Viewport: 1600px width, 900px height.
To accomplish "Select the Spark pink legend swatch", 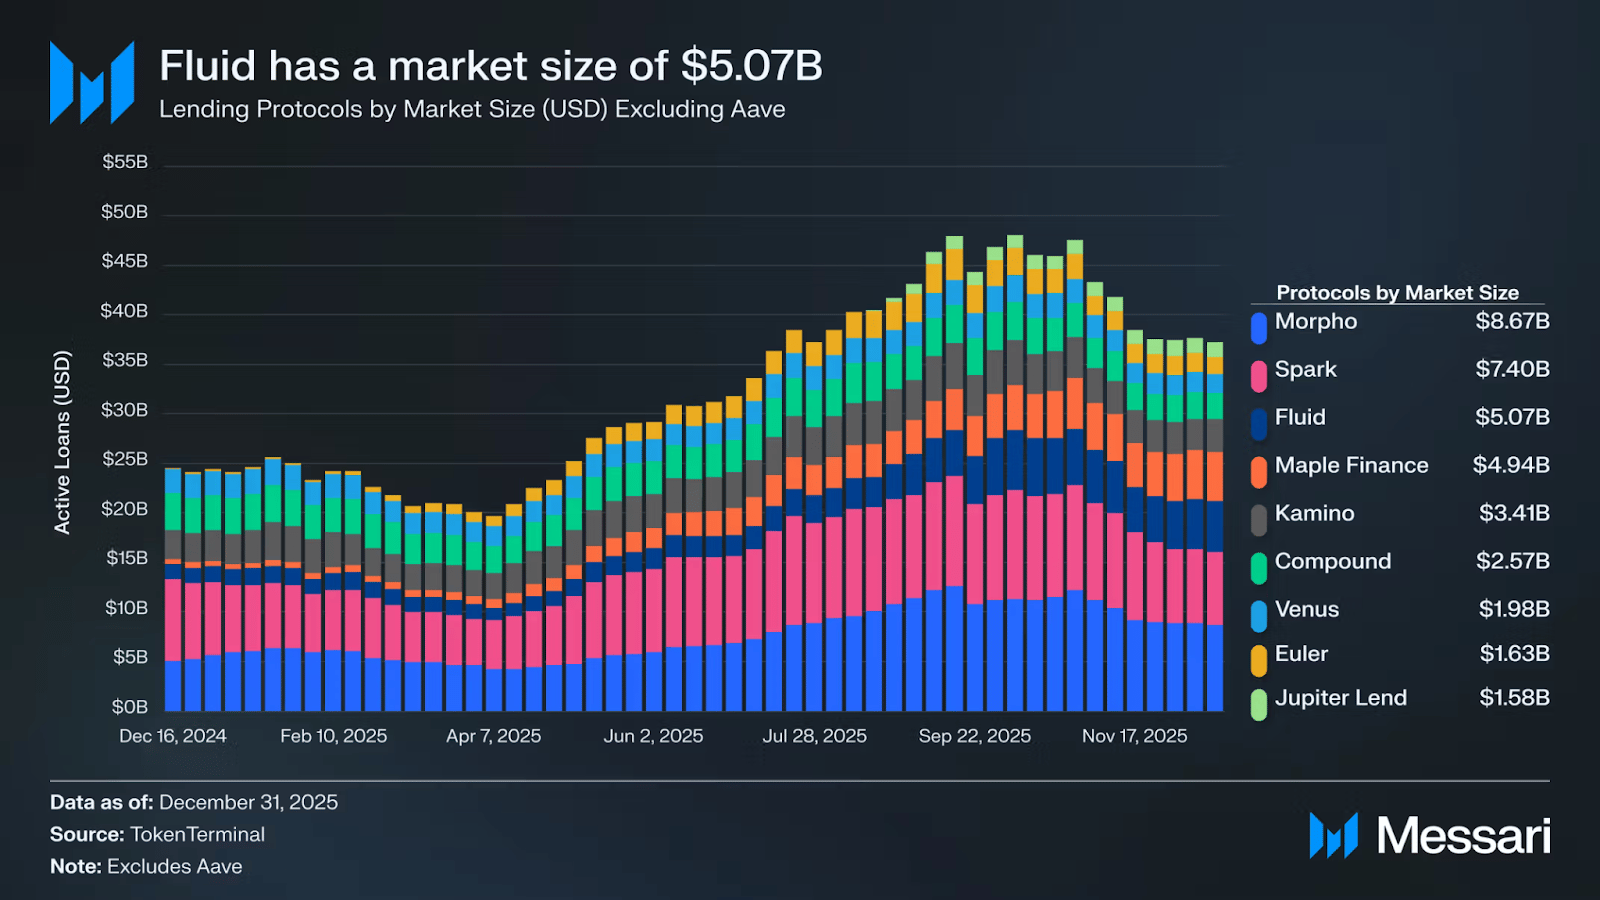I will pos(1259,376).
